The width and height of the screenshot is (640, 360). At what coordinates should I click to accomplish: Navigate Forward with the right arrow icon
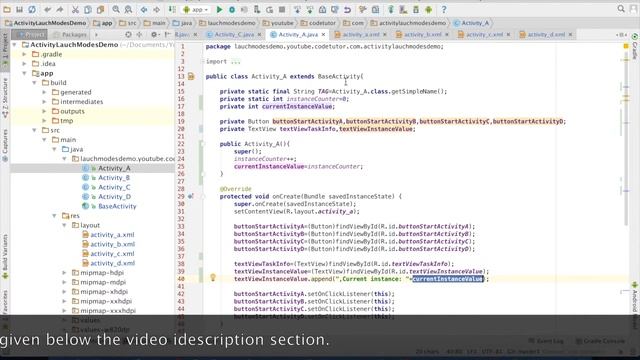pos(156,9)
